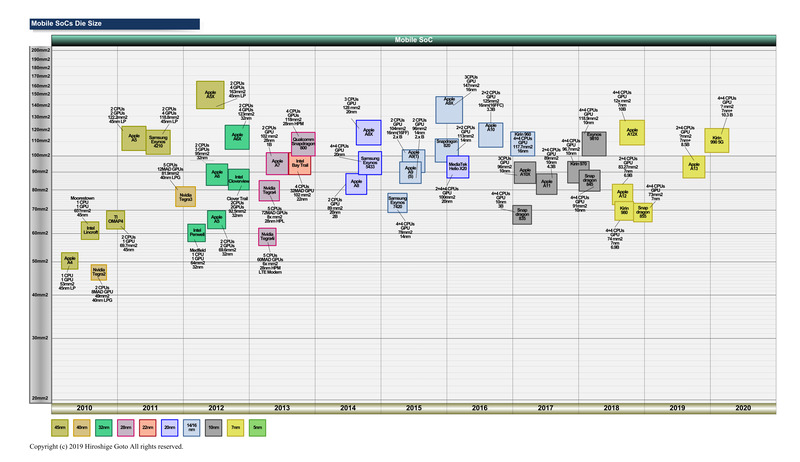Click the 20mm2 axis label
The width and height of the screenshot is (800, 462).
point(40,398)
